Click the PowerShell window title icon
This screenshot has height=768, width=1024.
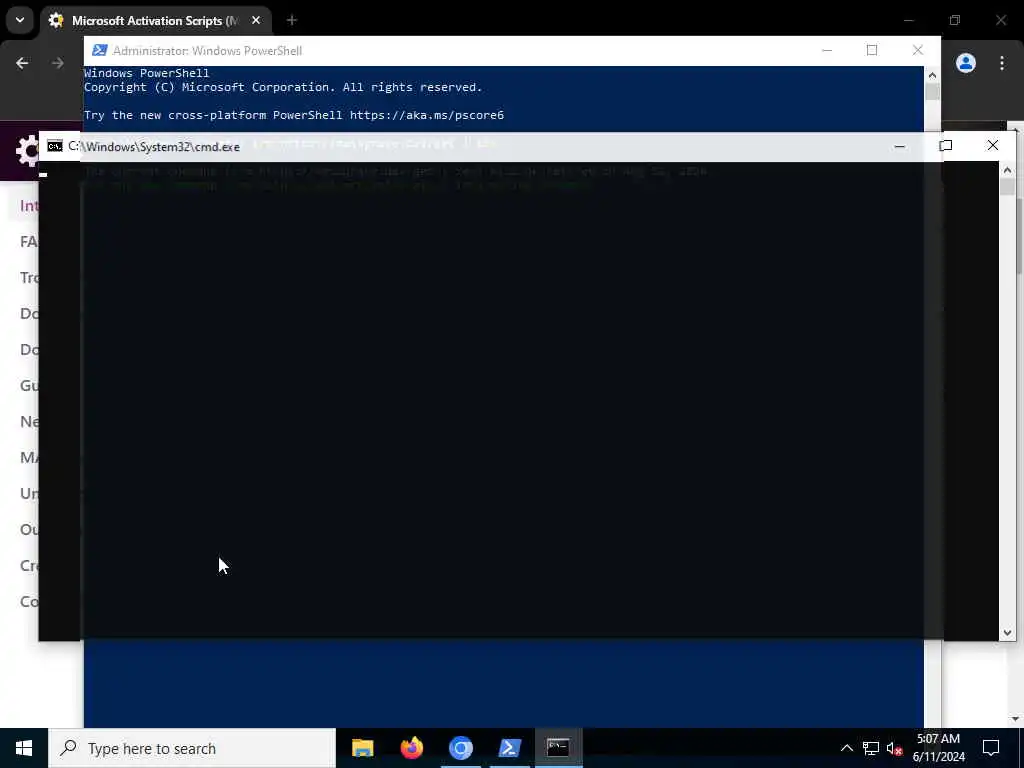[x=99, y=50]
